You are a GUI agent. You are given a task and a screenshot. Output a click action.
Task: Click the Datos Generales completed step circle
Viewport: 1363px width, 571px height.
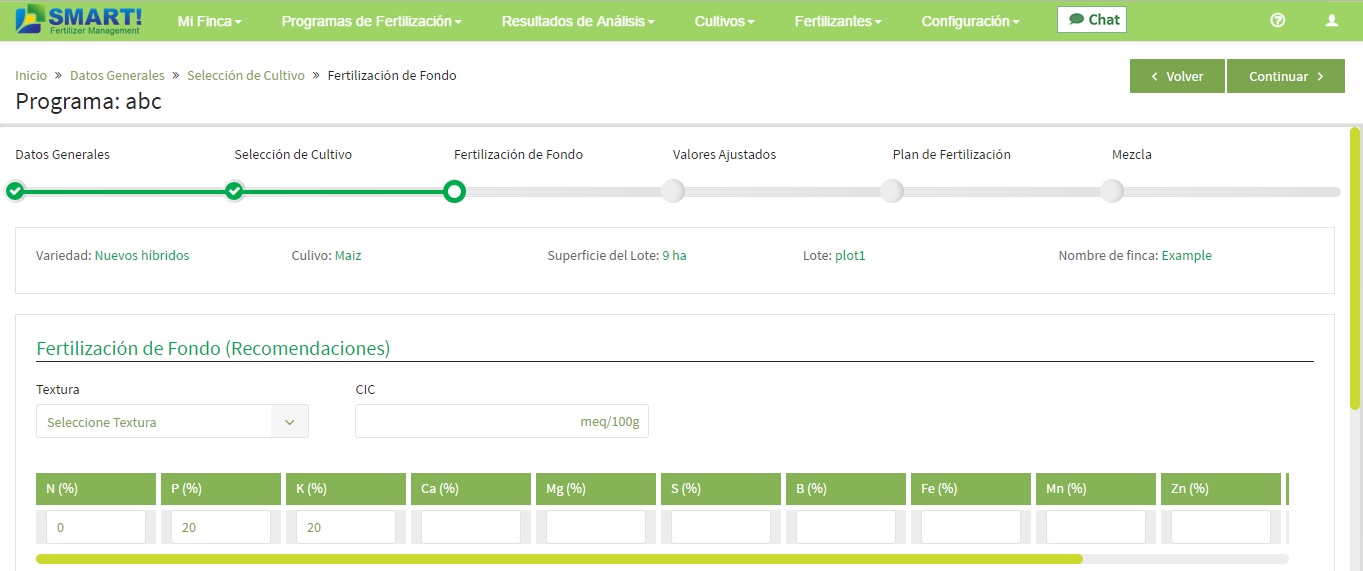coord(15,191)
